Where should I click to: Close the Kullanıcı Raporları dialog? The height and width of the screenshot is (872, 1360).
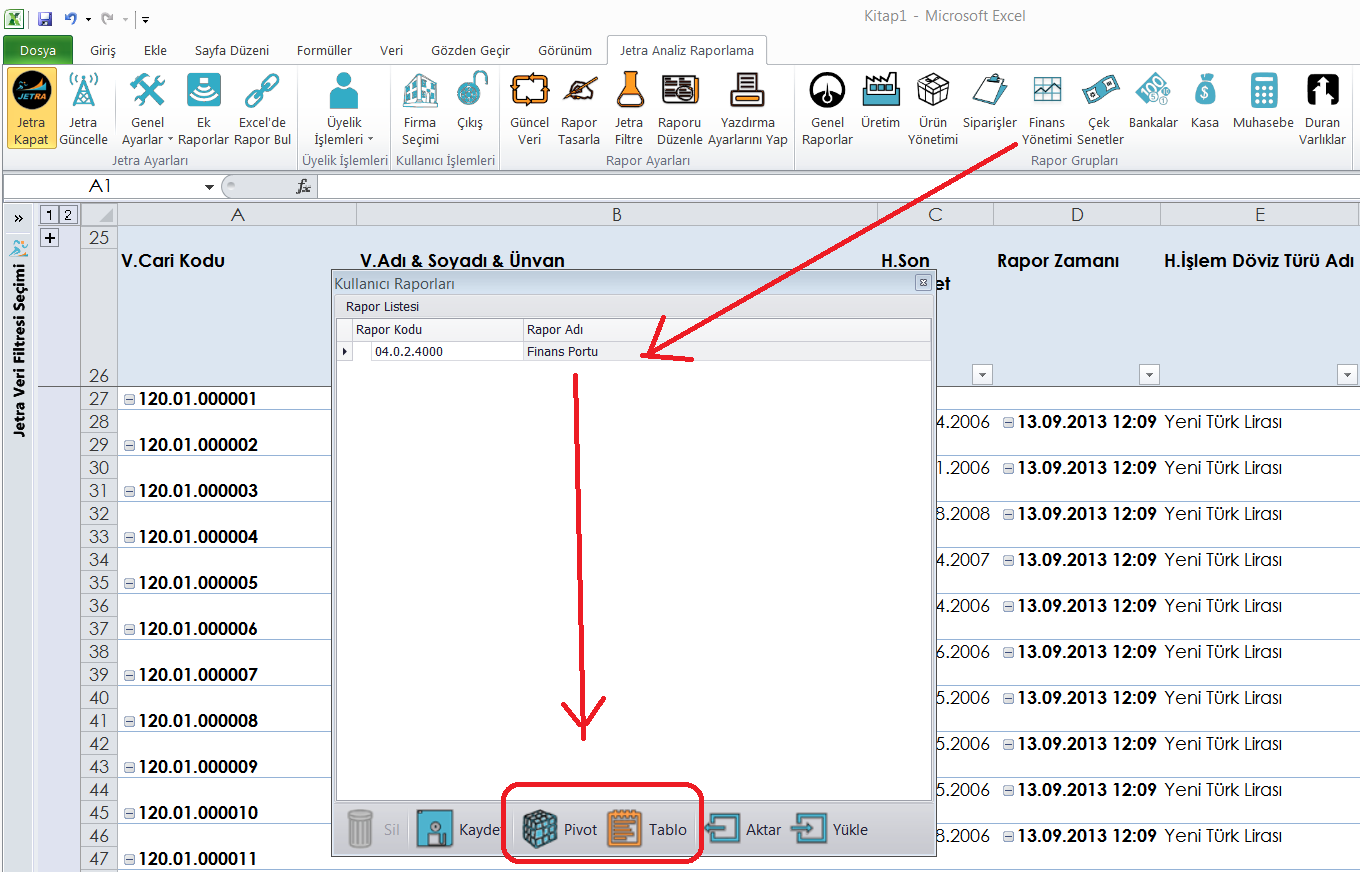click(923, 284)
